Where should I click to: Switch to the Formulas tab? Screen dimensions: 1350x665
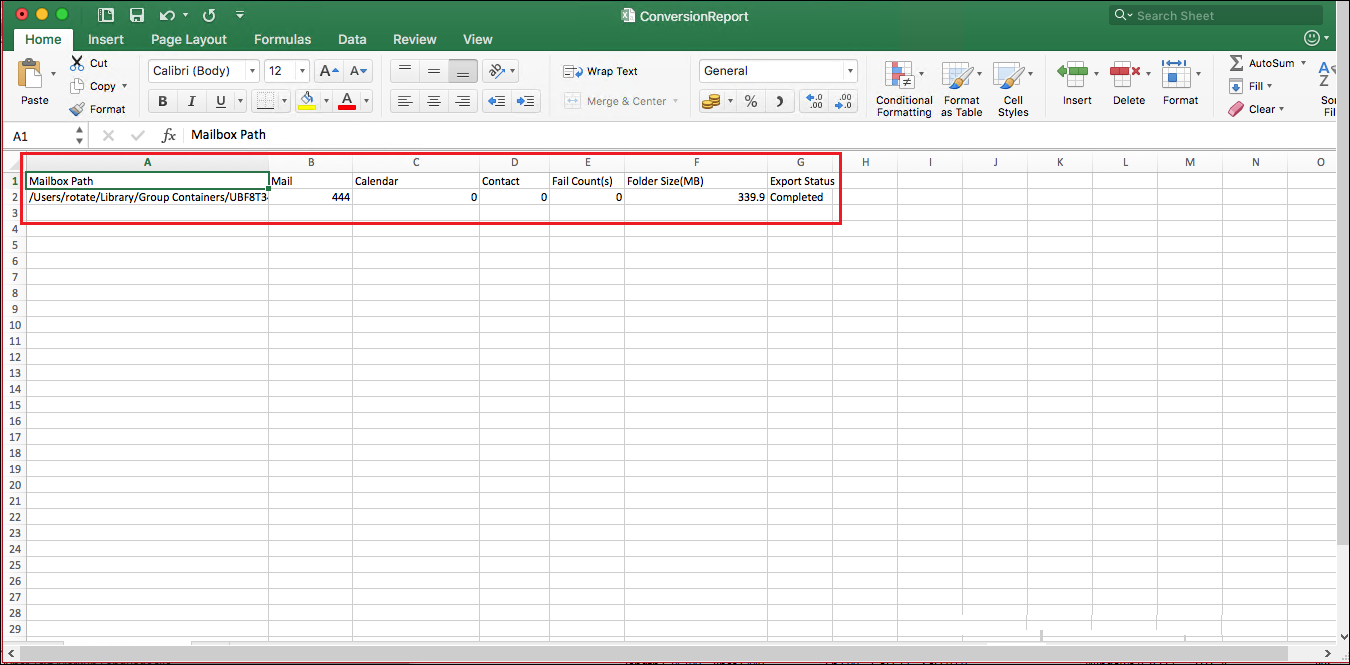[282, 39]
